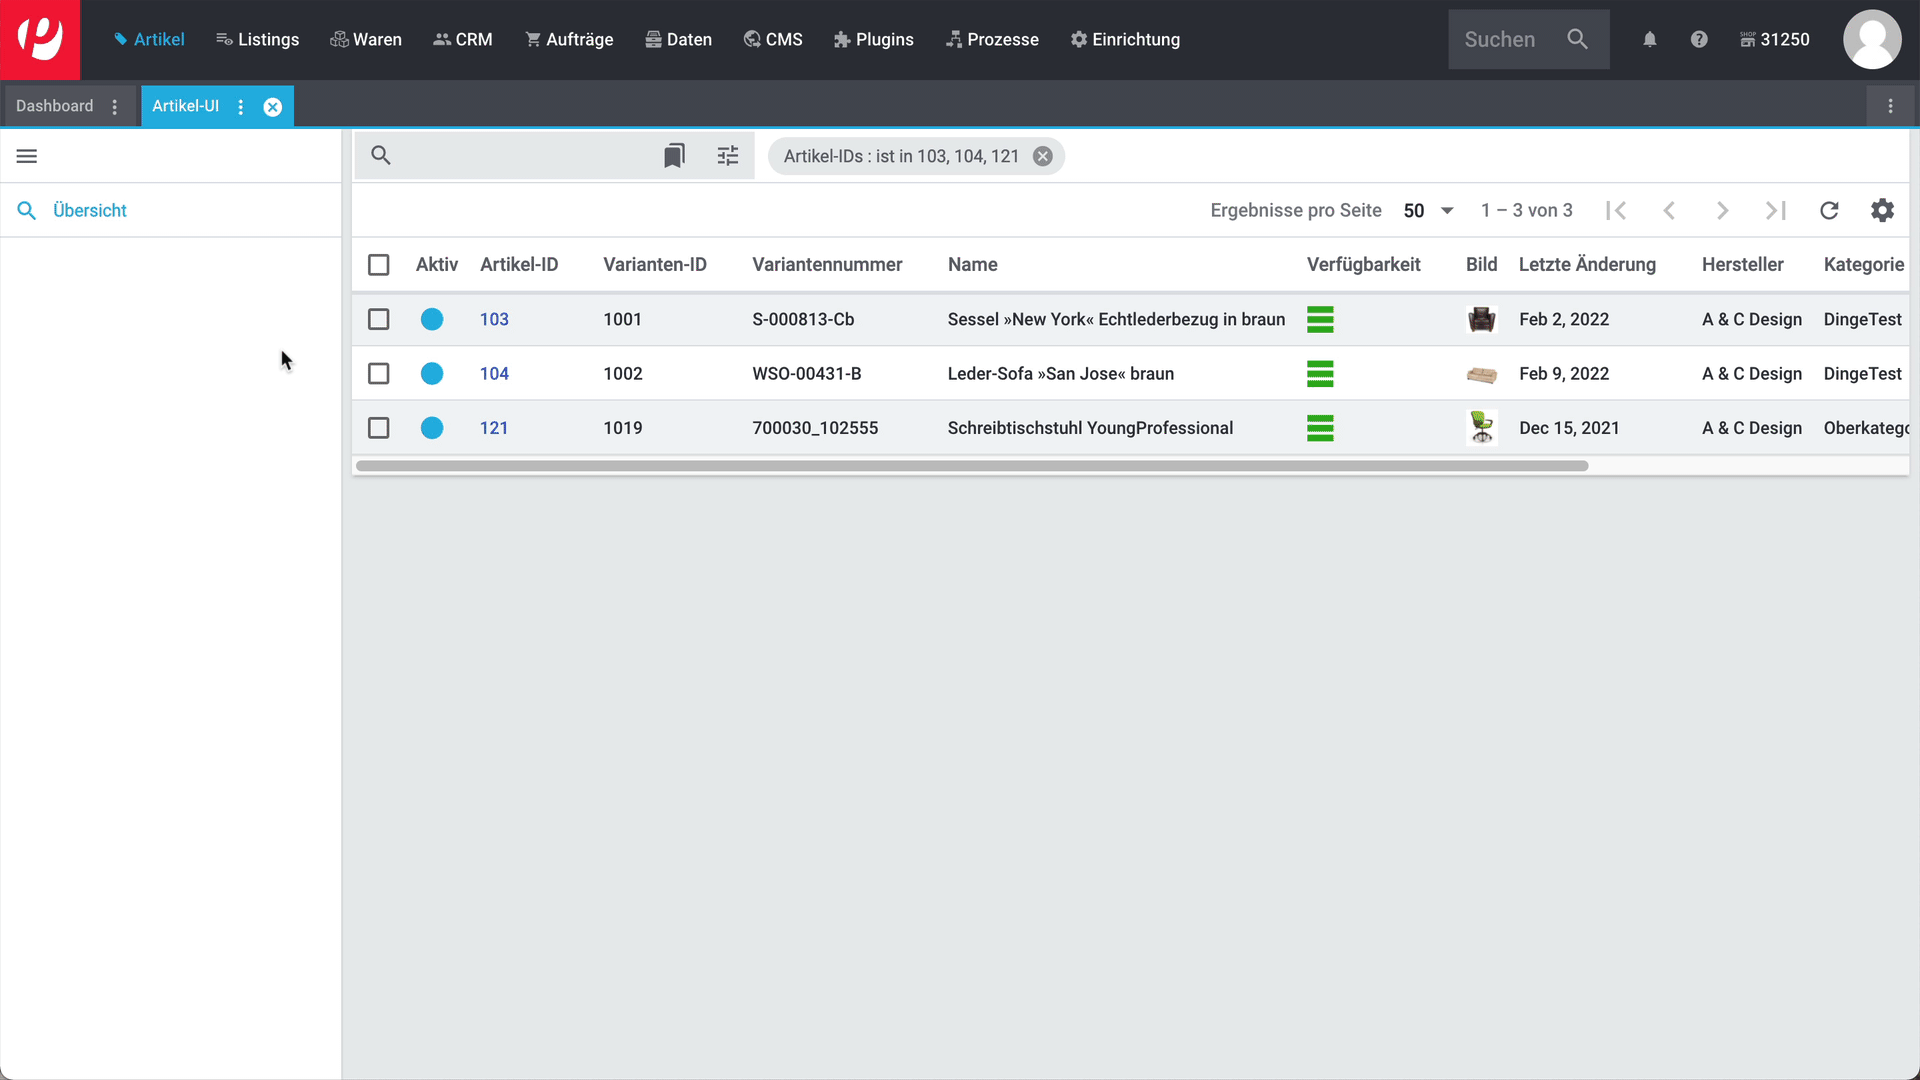Click the notifications bell icon

coord(1650,40)
